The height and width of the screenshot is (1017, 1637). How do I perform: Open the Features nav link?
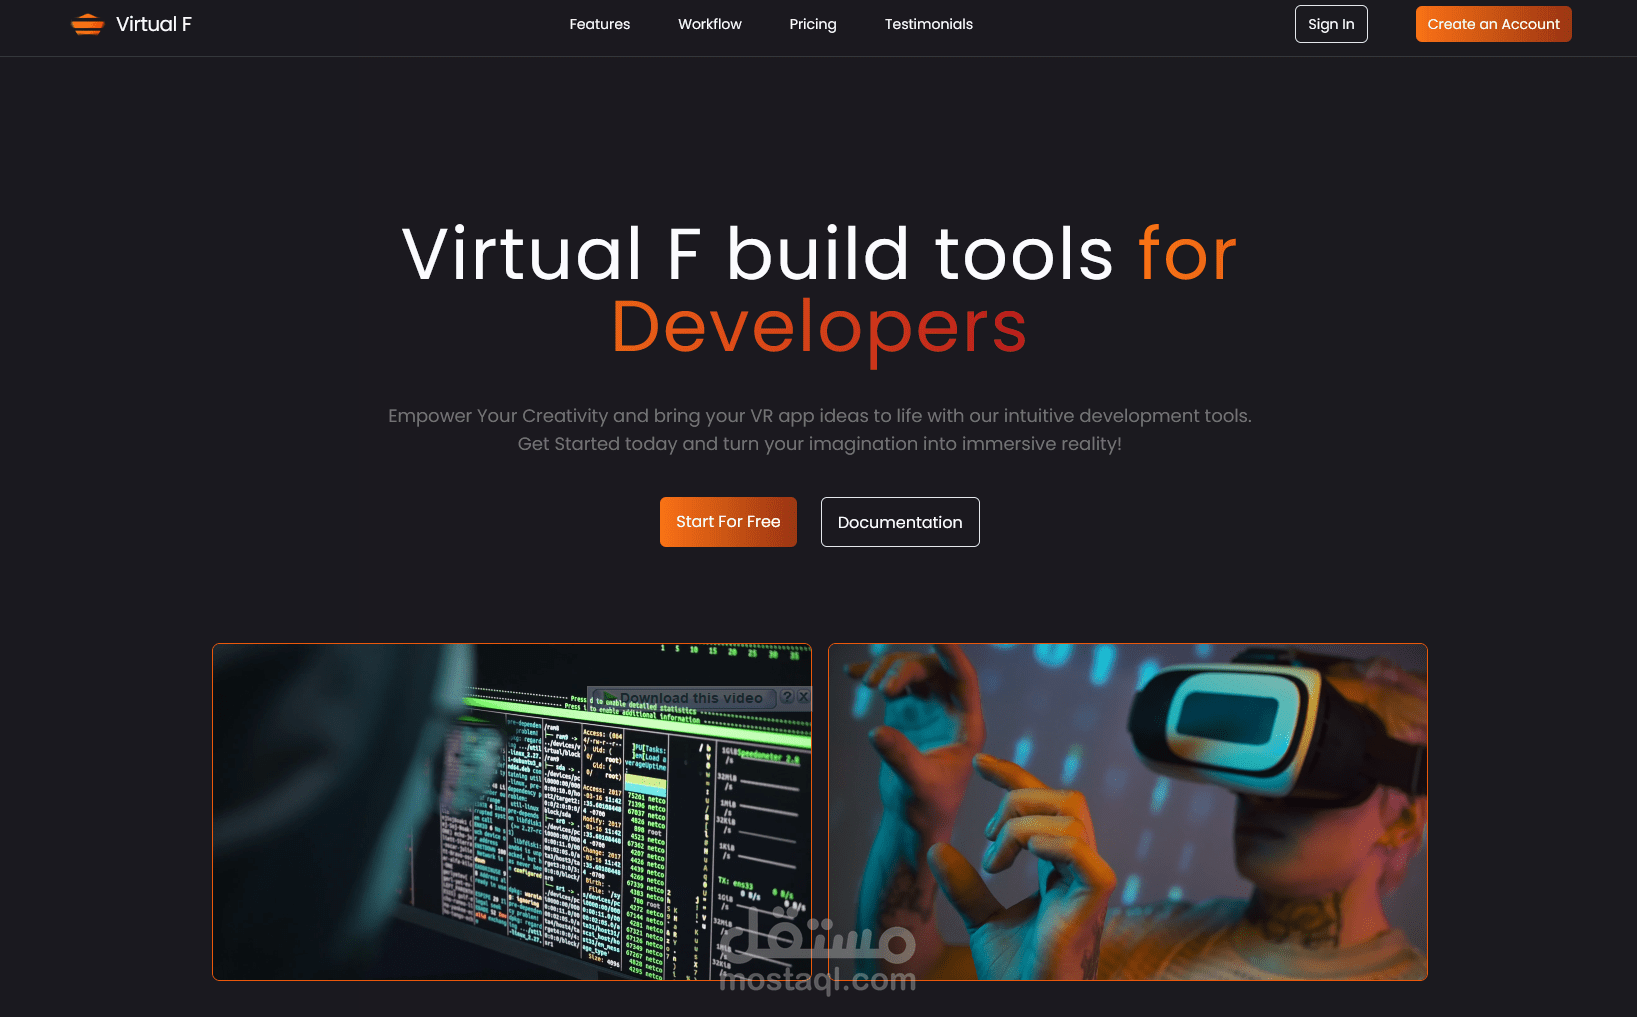[600, 24]
